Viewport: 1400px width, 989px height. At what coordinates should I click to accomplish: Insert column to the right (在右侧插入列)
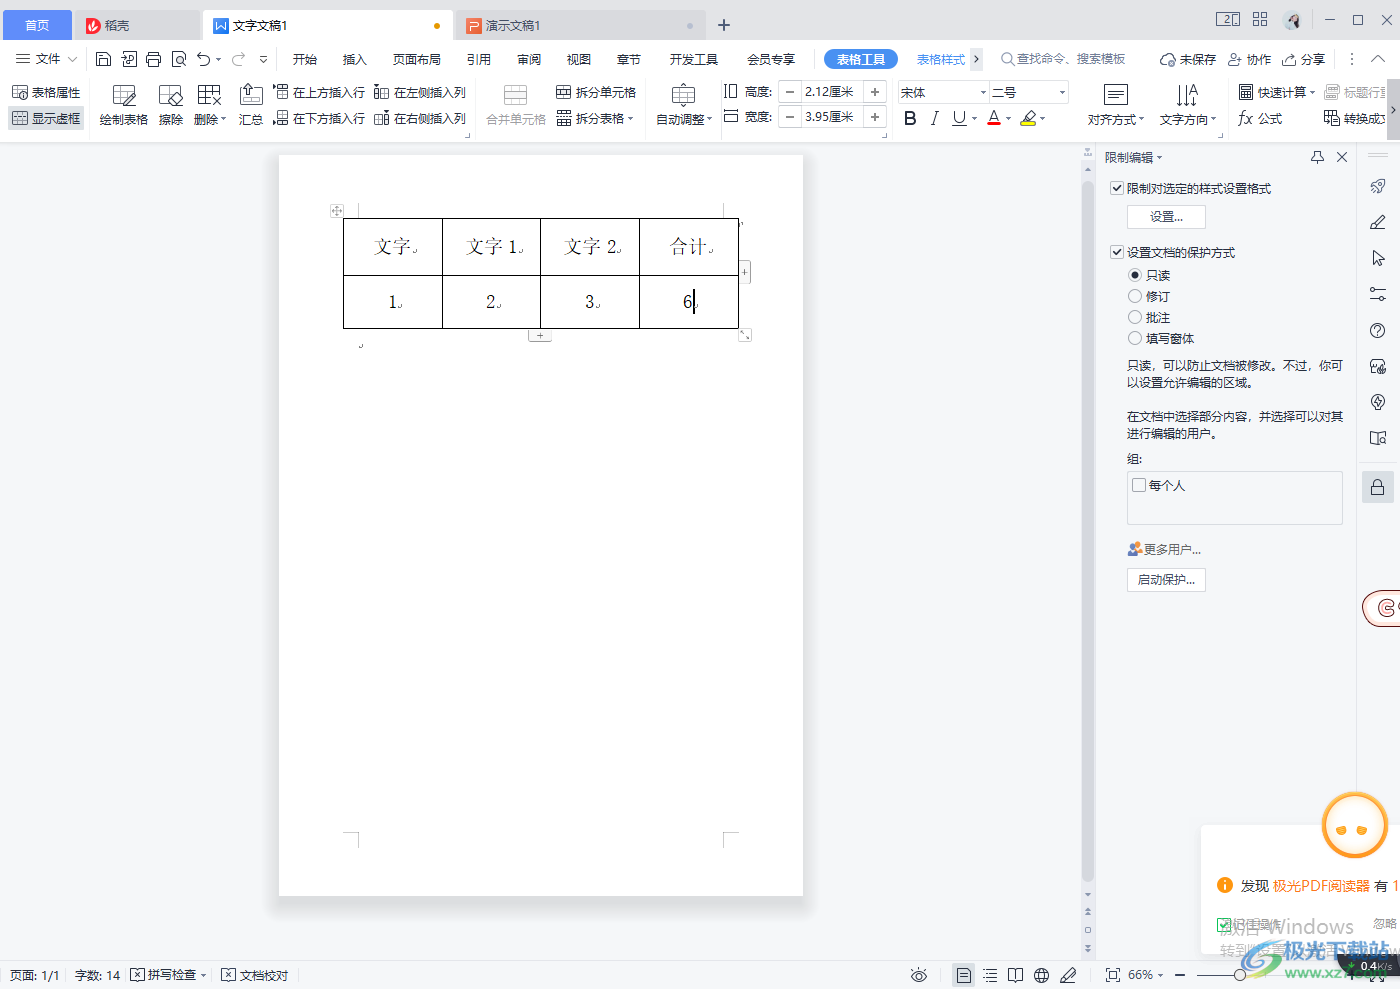tap(420, 118)
